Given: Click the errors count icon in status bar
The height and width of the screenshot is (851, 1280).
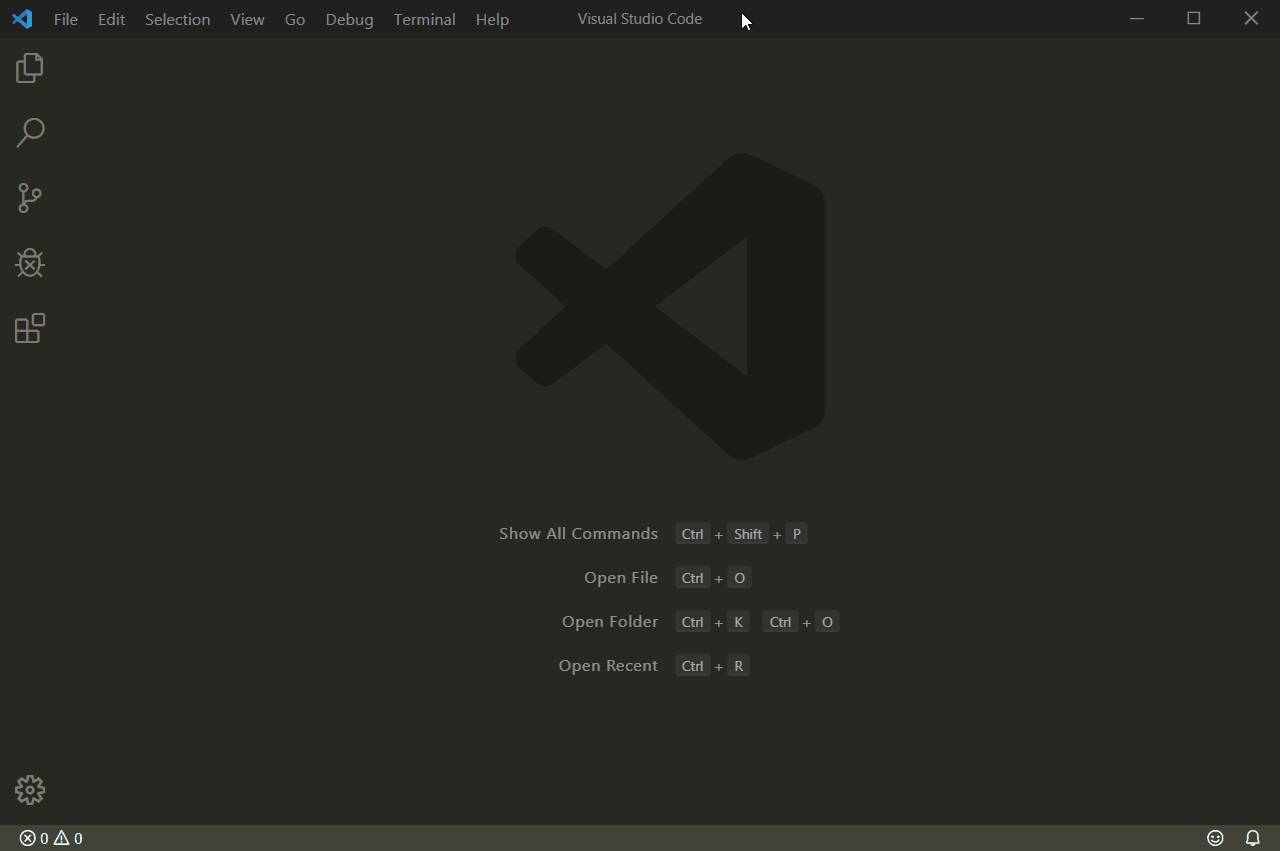Looking at the screenshot, I should point(28,838).
